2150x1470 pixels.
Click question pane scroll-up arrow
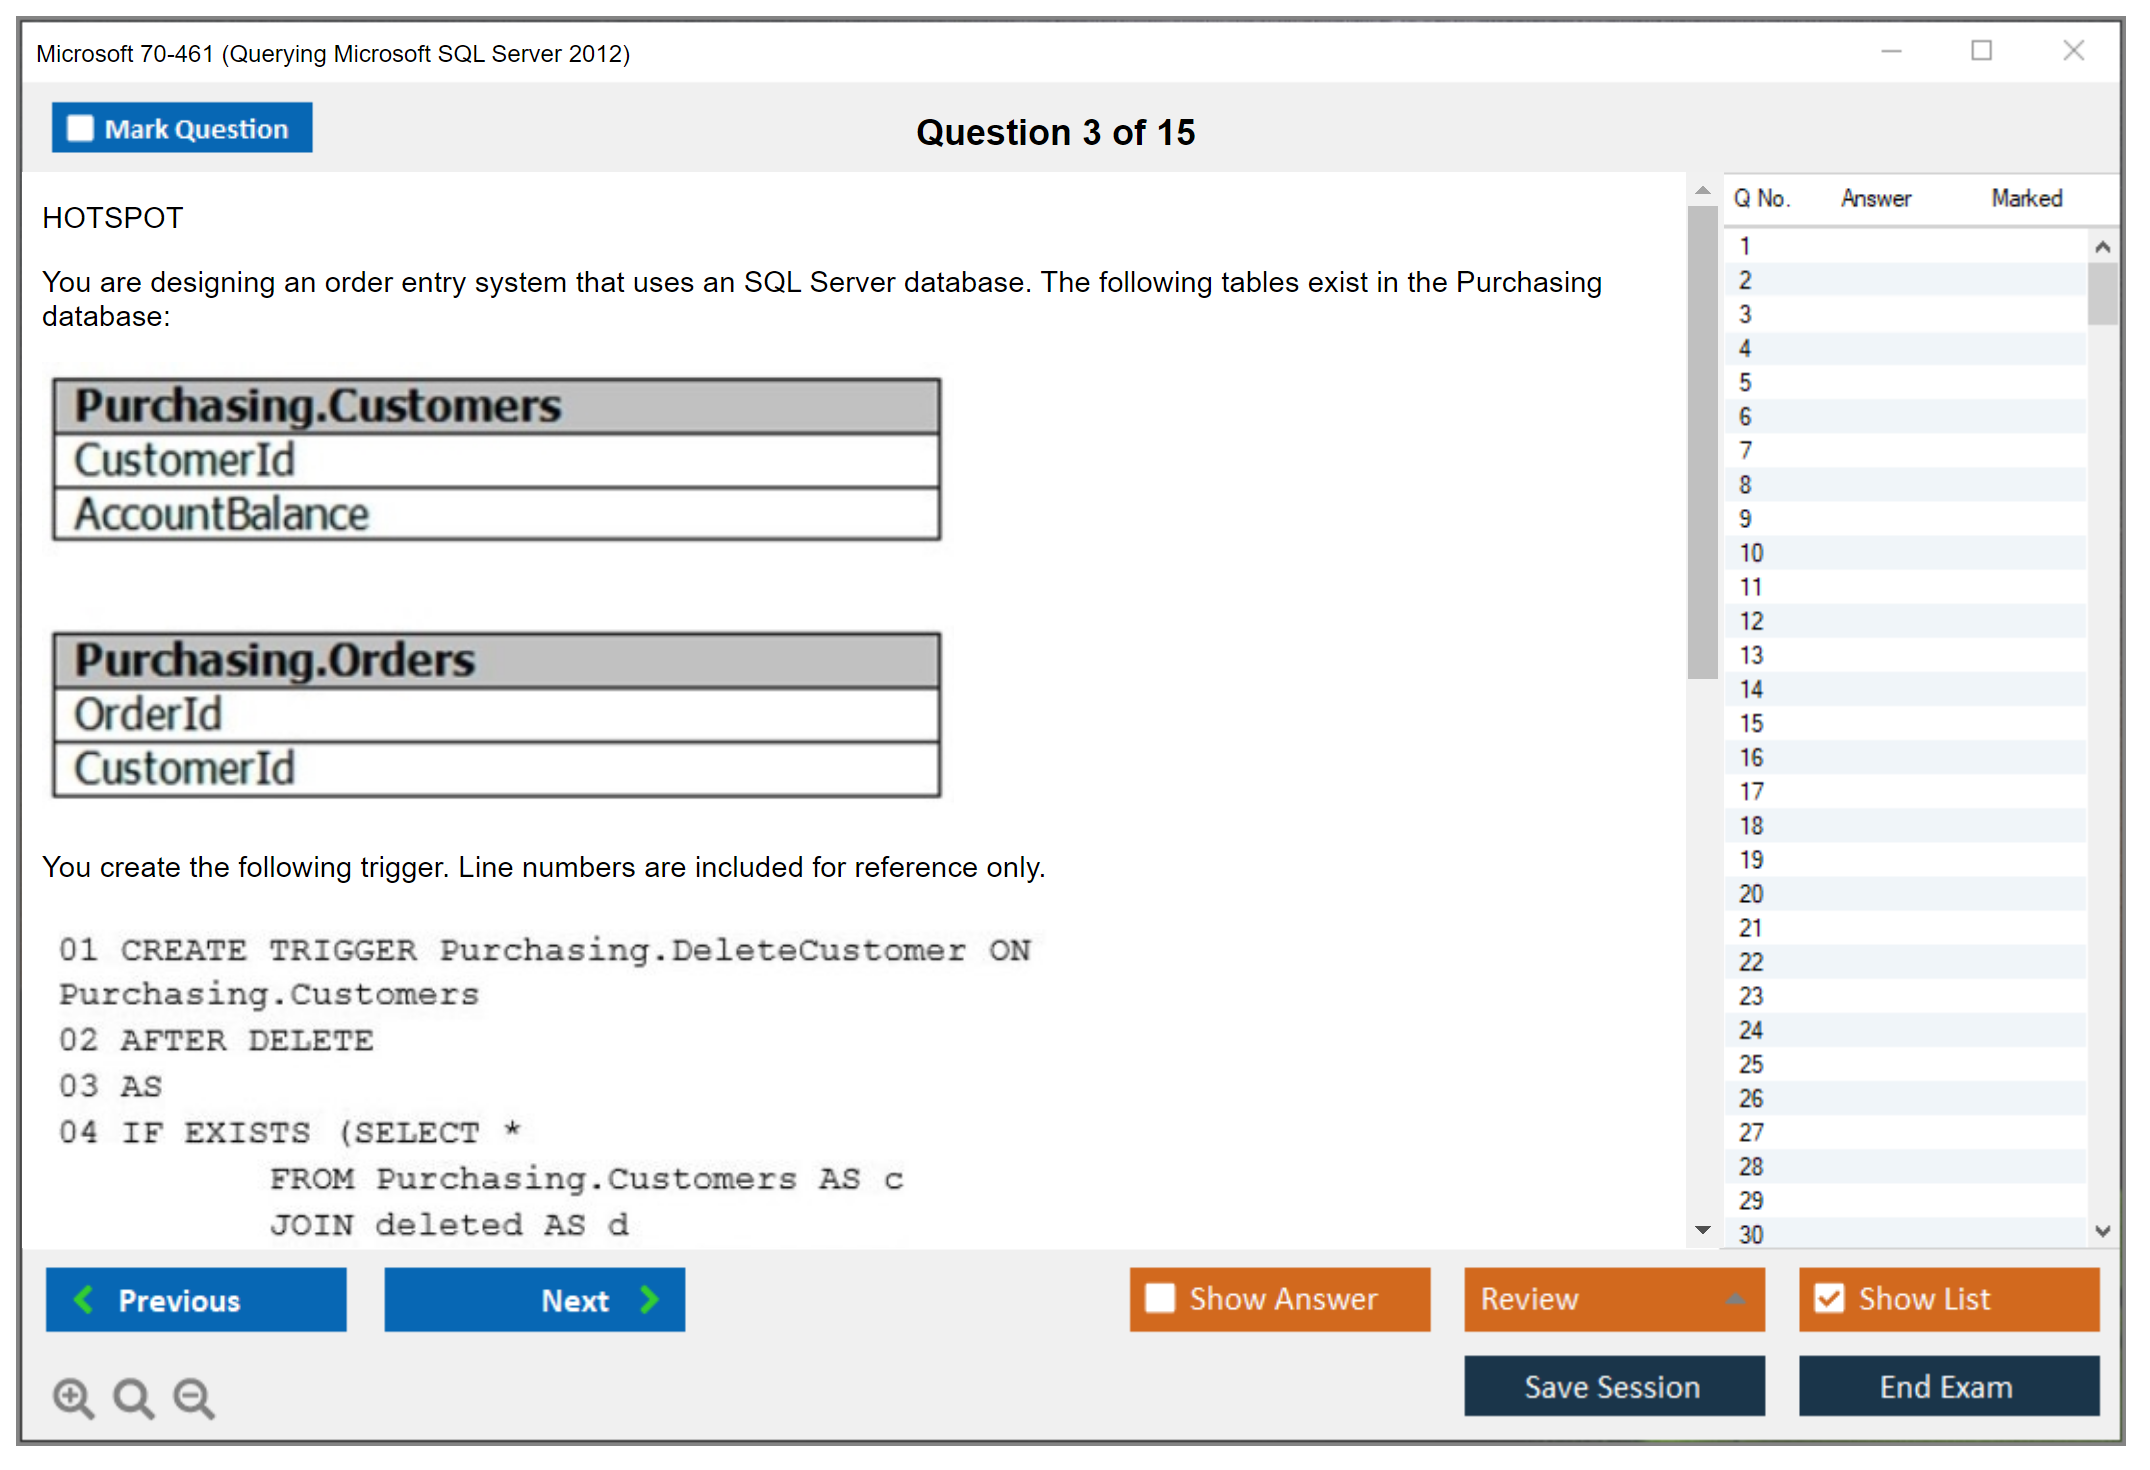click(1703, 190)
